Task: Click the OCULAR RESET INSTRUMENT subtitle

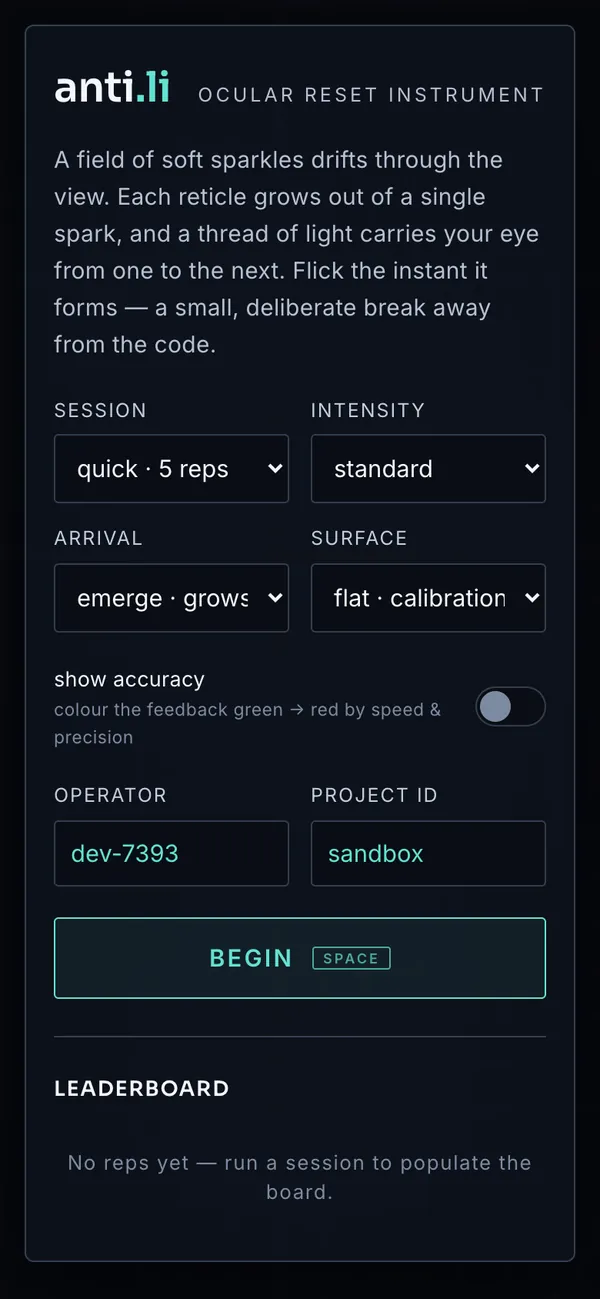Action: (371, 95)
